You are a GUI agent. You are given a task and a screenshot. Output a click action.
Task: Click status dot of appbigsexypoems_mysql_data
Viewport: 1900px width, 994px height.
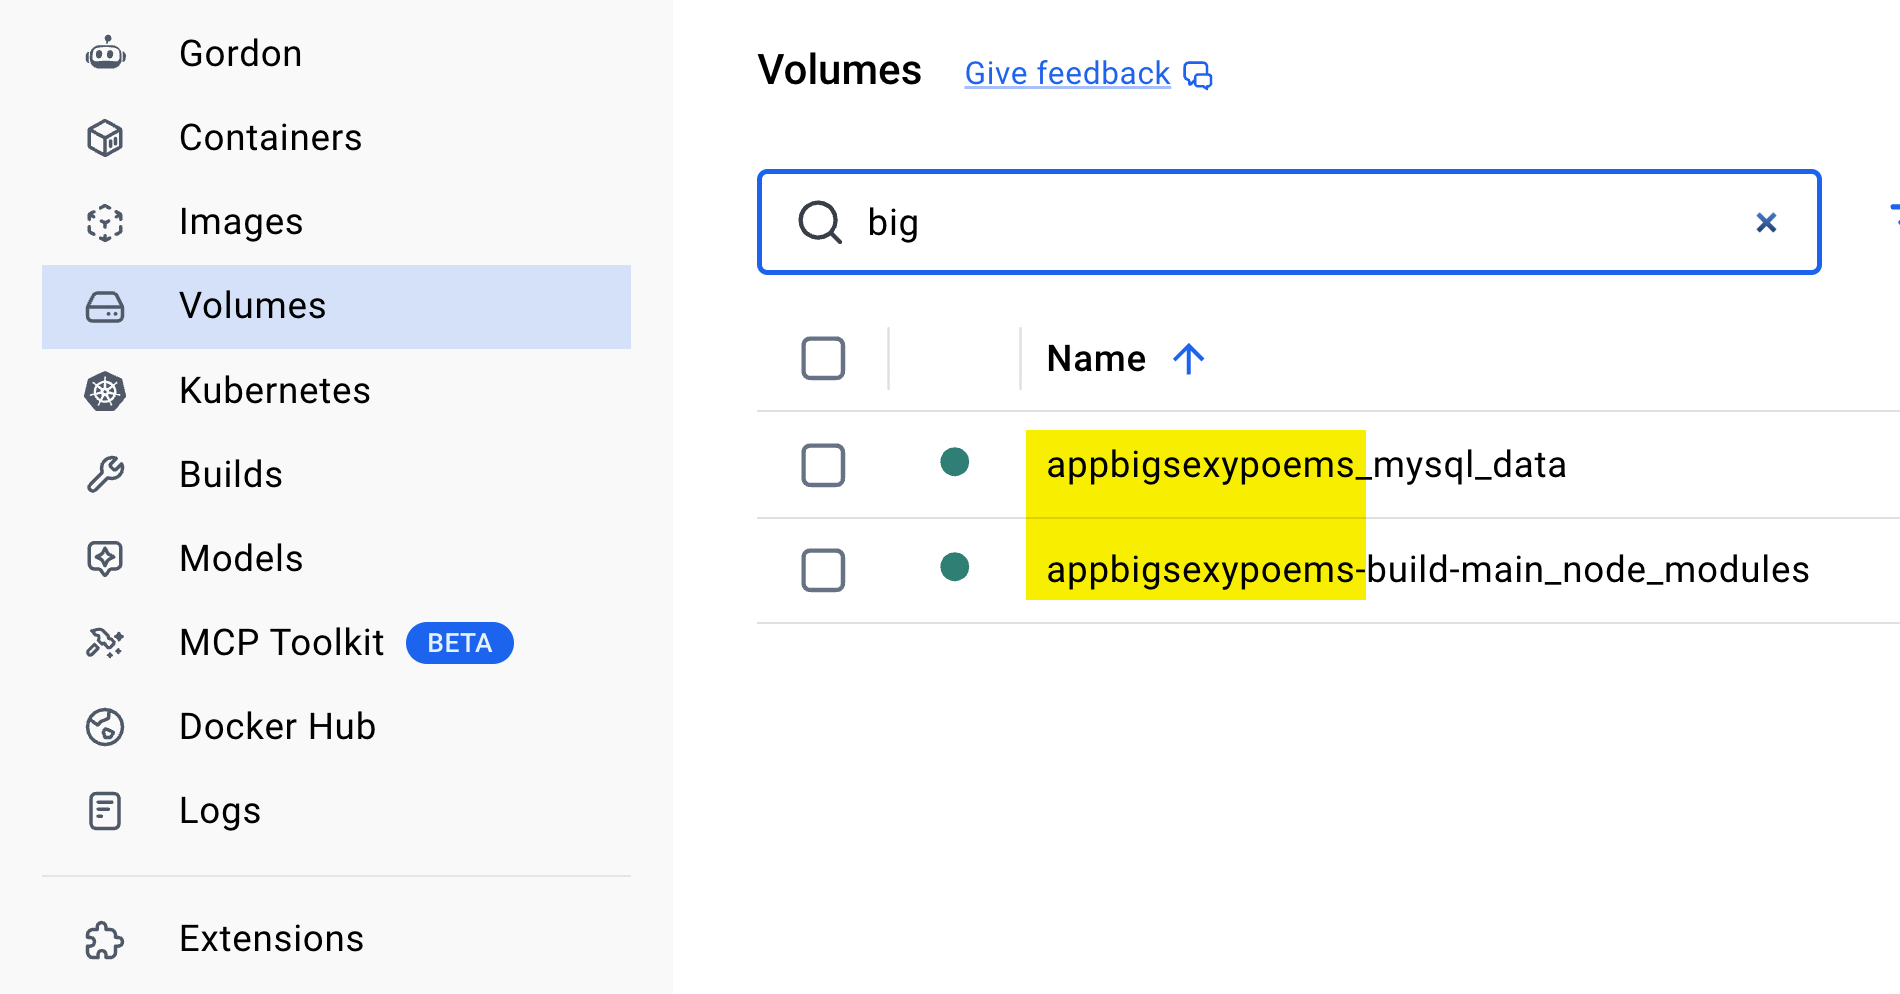pyautogui.click(x=955, y=462)
